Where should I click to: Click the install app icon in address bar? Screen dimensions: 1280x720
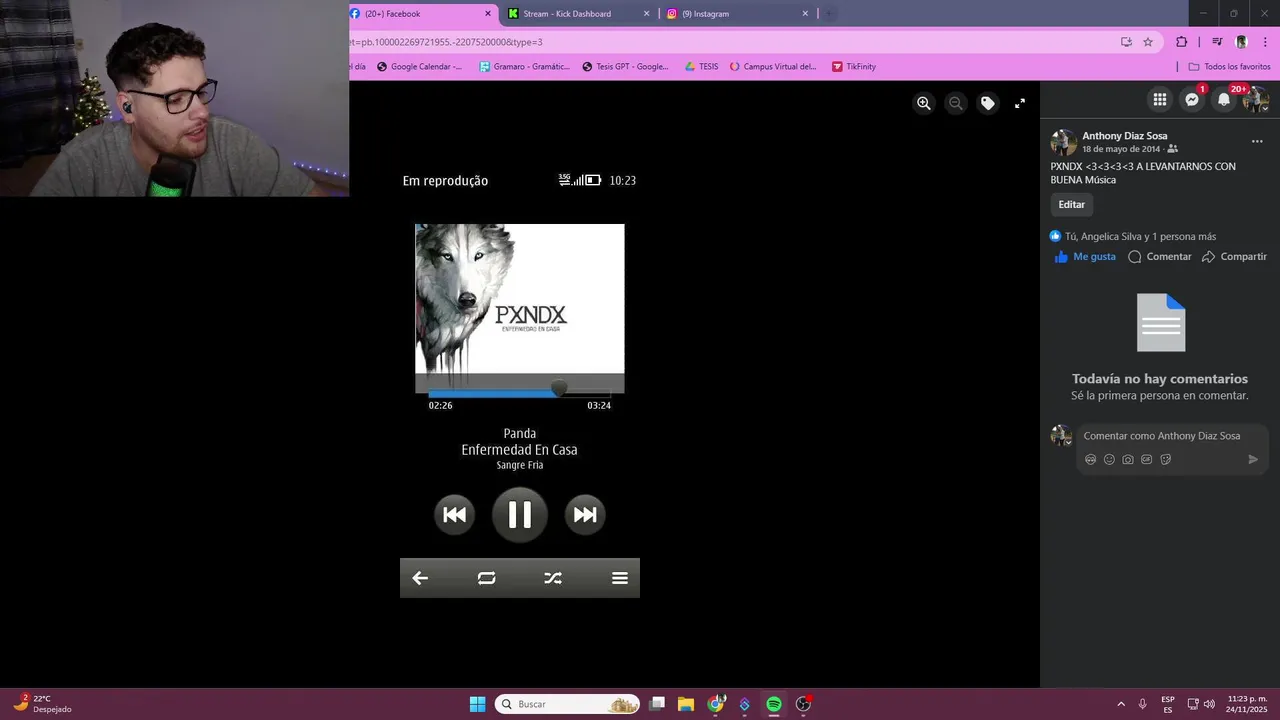pos(1126,42)
